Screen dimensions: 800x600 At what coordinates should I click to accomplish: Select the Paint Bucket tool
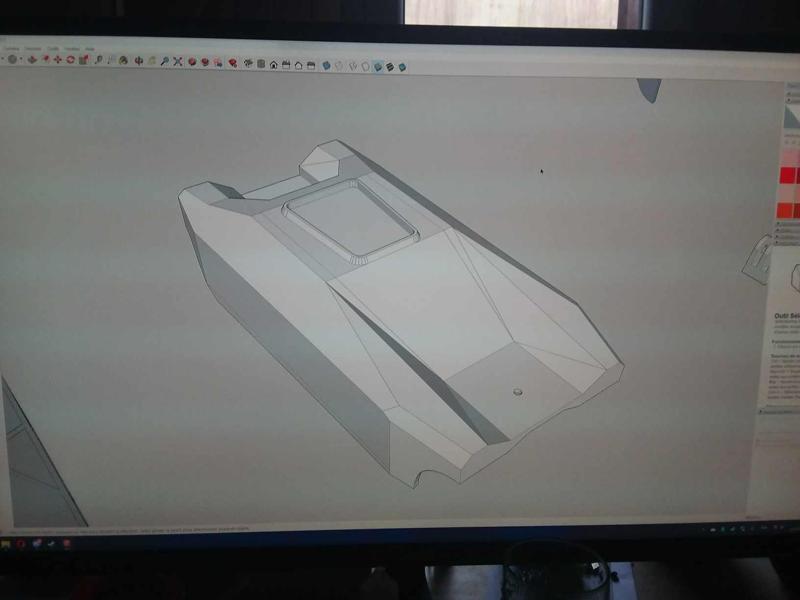123,61
